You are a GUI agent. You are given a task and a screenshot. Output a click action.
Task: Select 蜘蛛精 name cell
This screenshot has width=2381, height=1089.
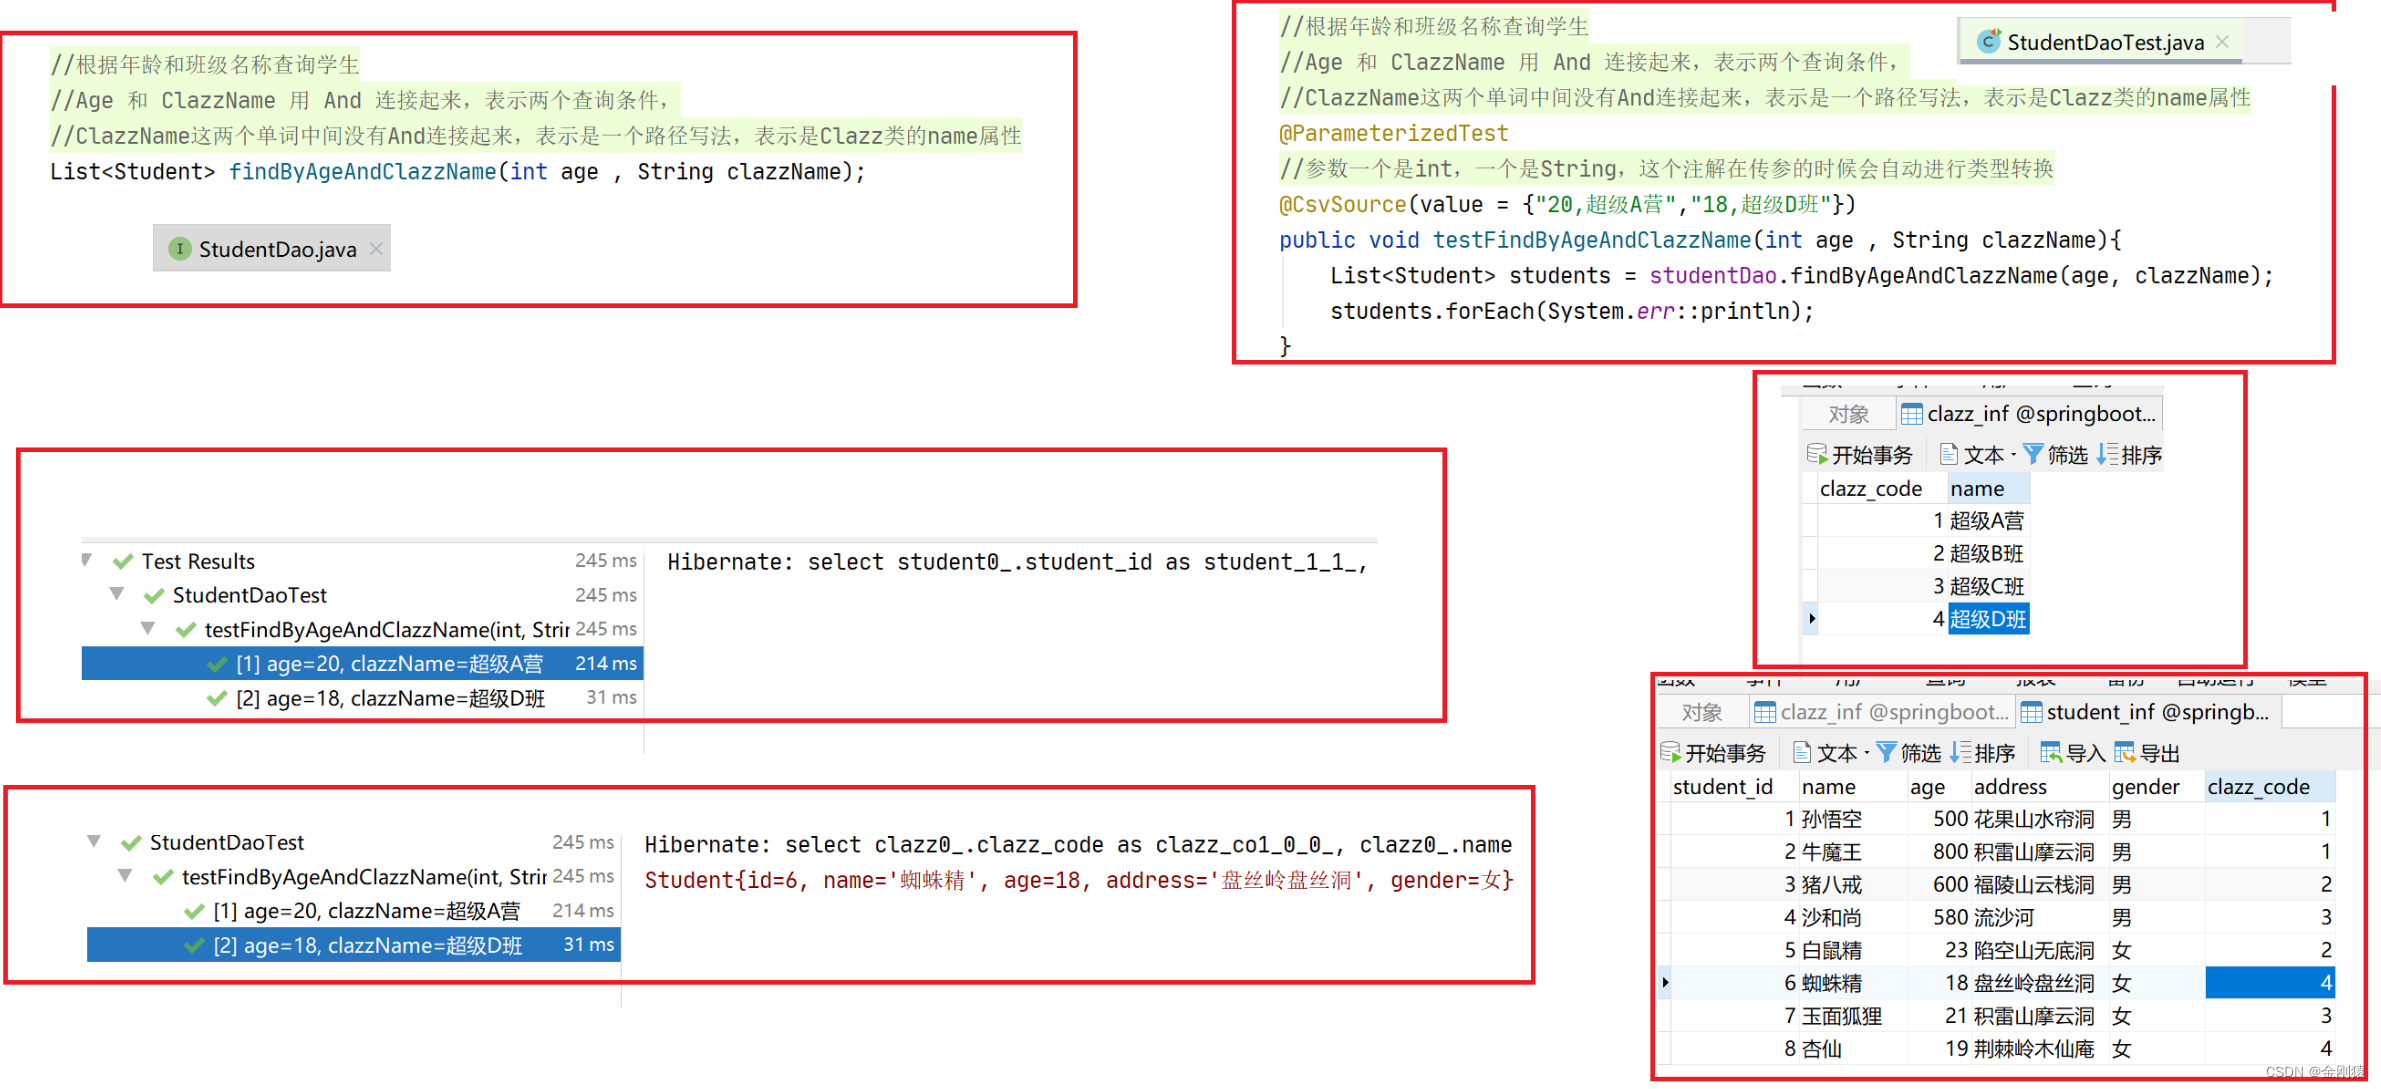pos(1852,983)
